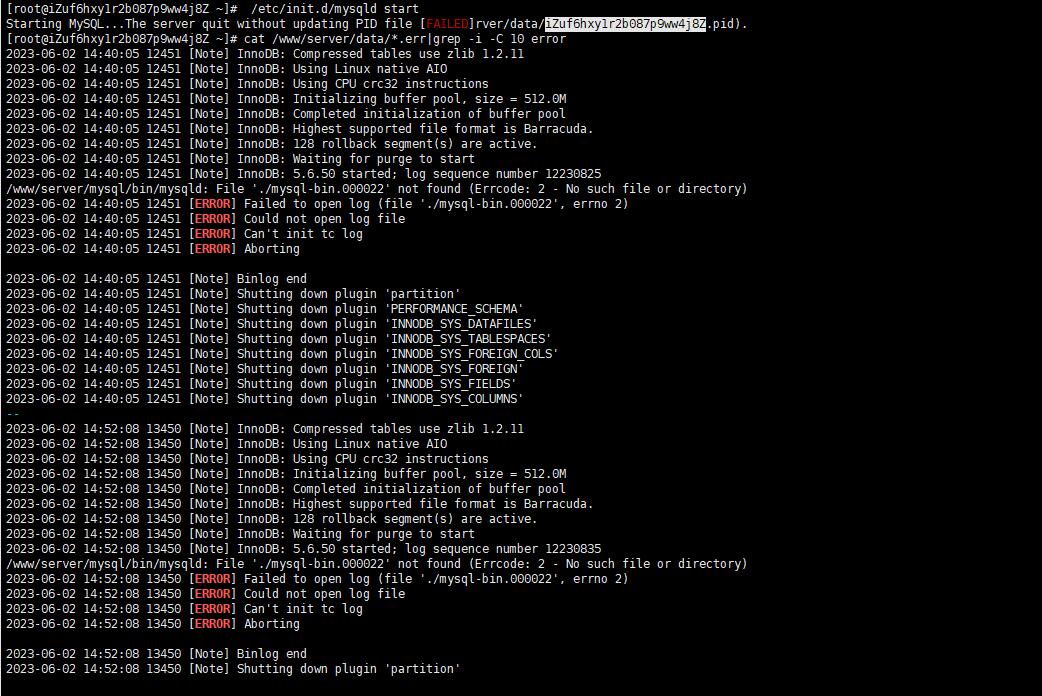Image resolution: width=1042 pixels, height=696 pixels.
Task: Click the red FAILED status text
Action: (447, 24)
